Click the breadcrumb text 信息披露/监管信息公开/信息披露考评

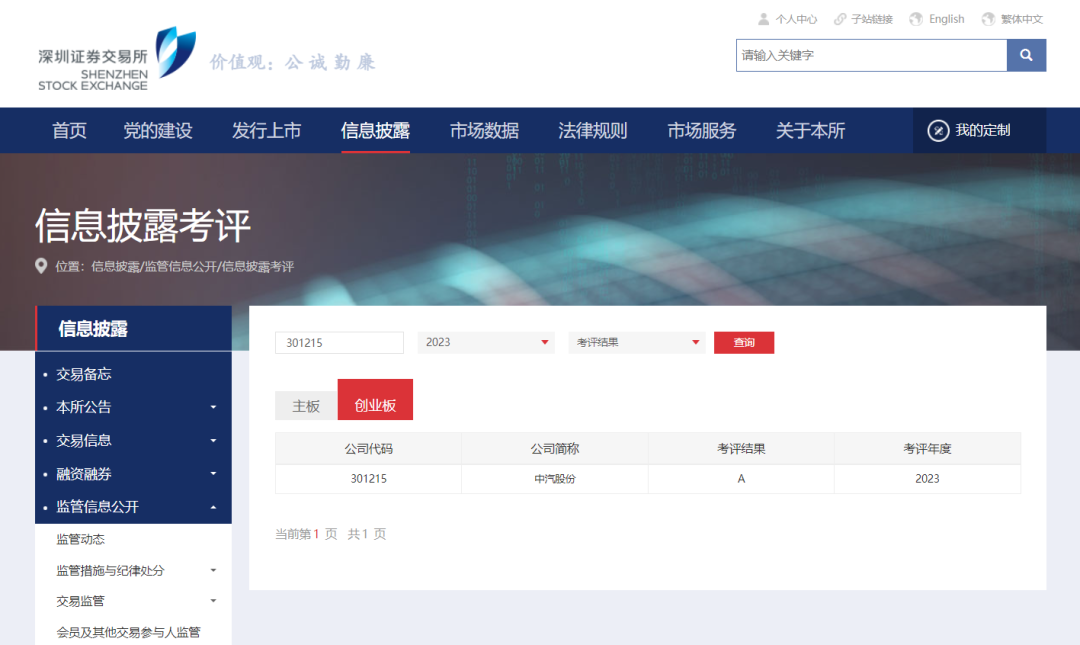click(192, 267)
